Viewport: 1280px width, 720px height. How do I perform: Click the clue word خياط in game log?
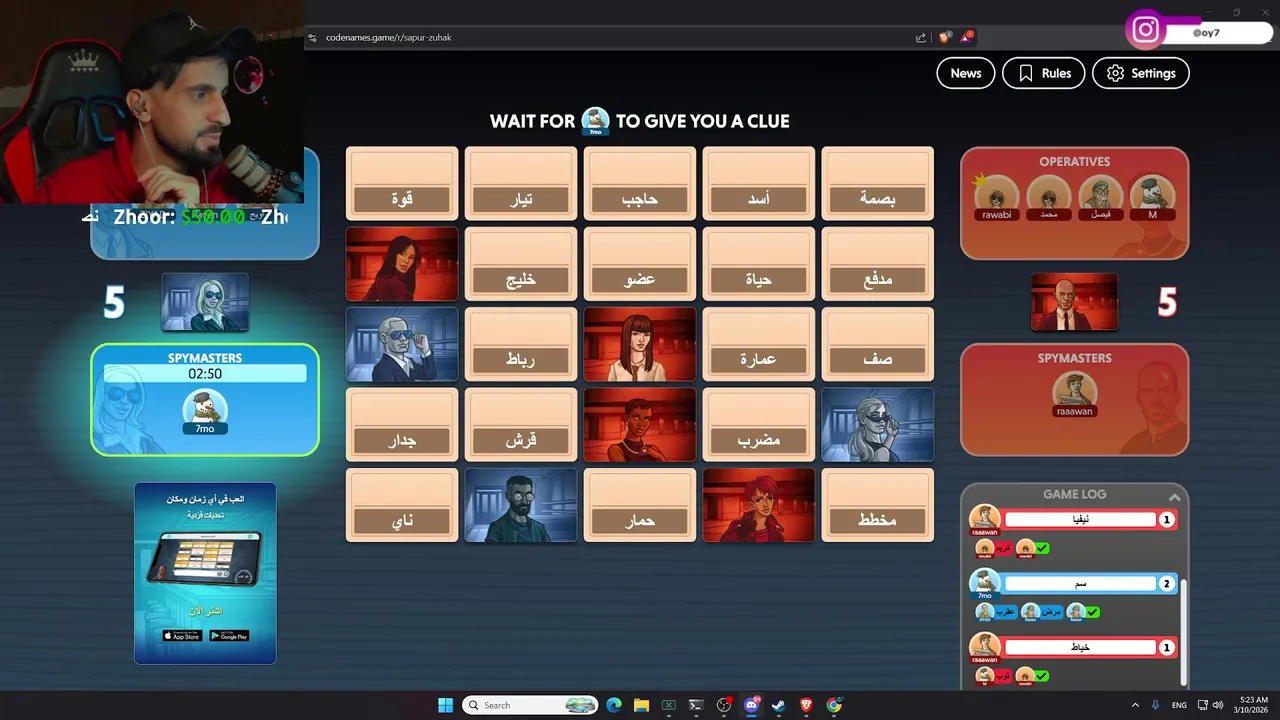click(1080, 648)
